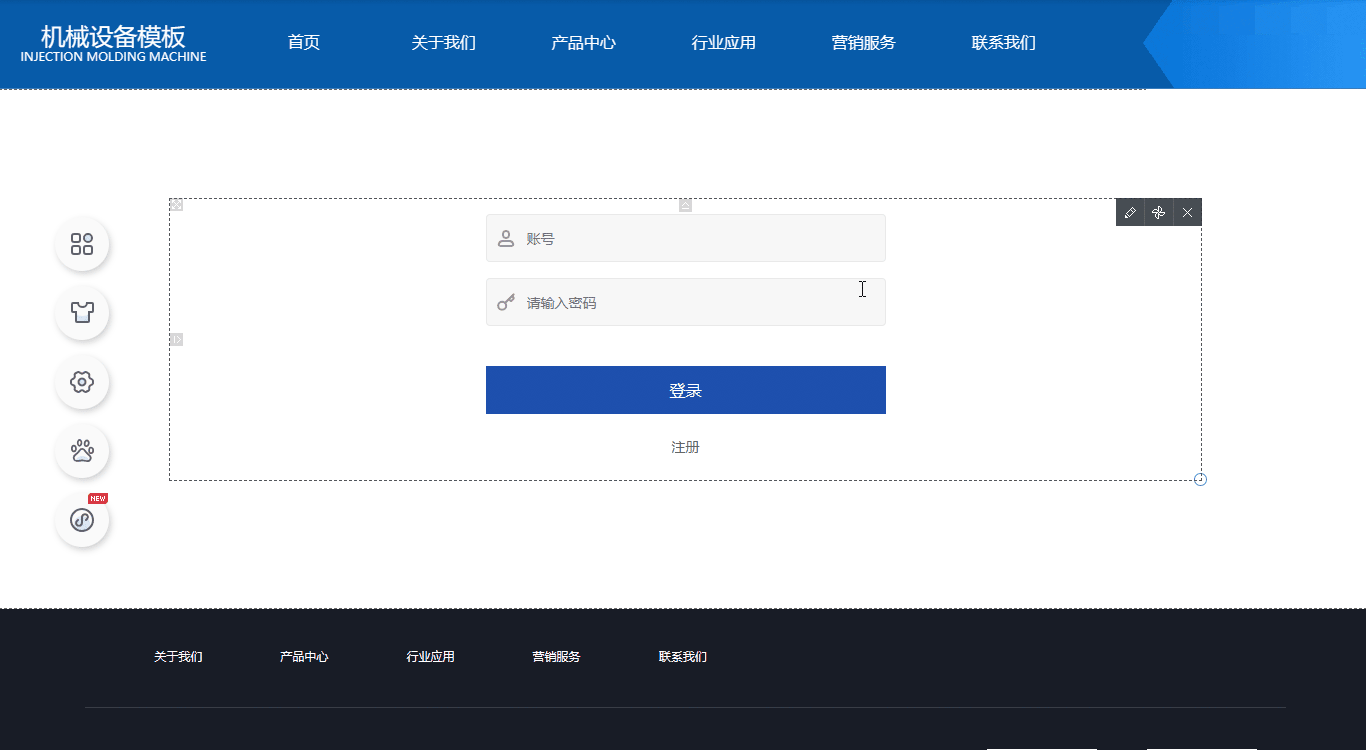Click the 注册 register link

[x=685, y=447]
